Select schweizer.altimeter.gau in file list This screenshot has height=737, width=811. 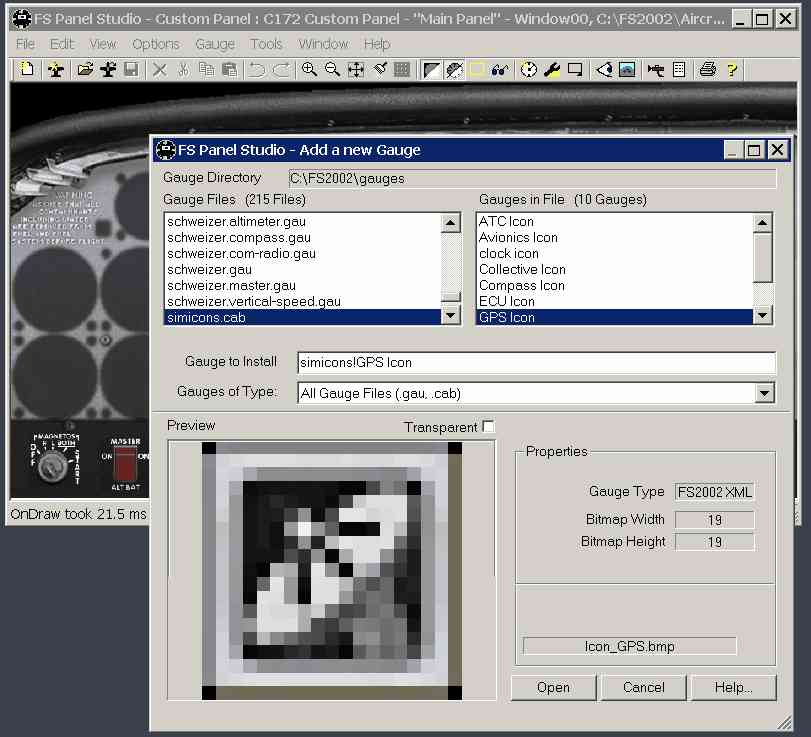pyautogui.click(x=303, y=221)
